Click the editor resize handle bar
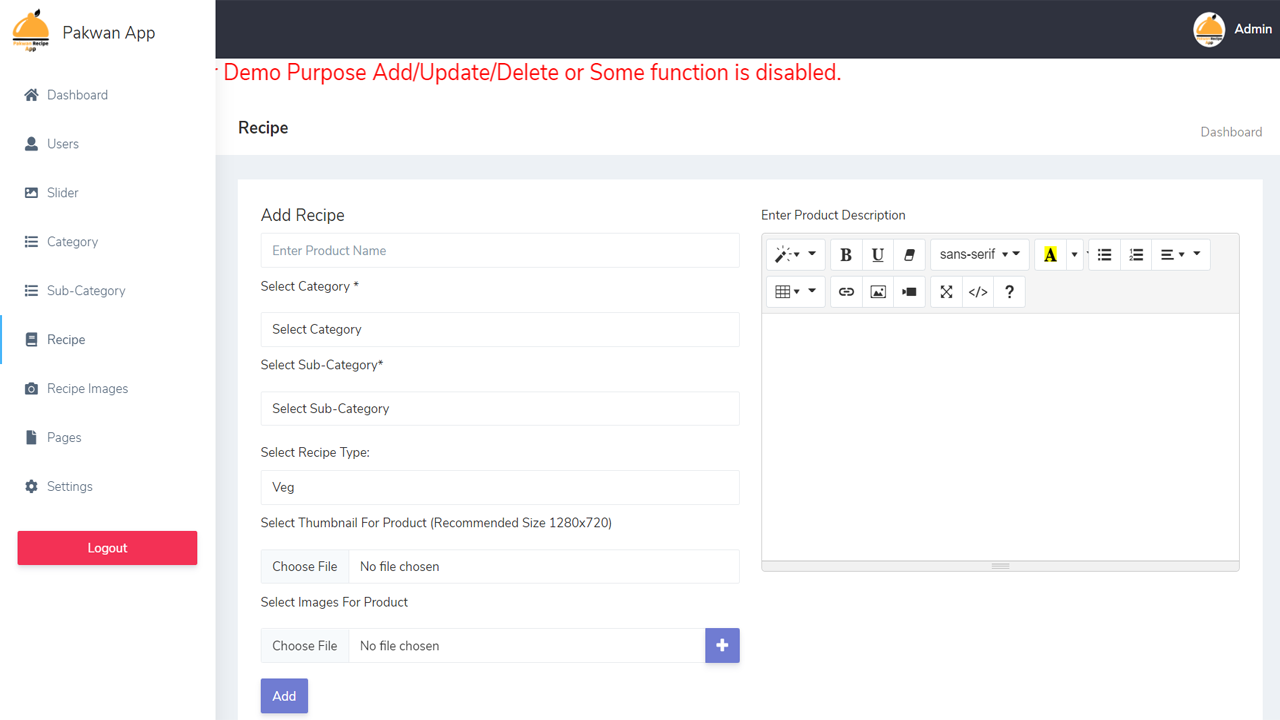Image resolution: width=1280 pixels, height=720 pixels. 1000,566
